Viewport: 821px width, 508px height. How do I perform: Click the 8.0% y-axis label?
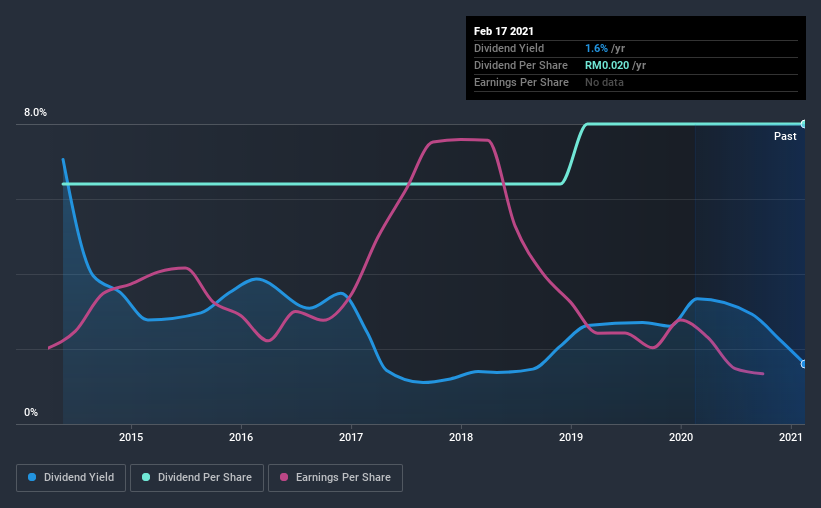click(x=35, y=112)
